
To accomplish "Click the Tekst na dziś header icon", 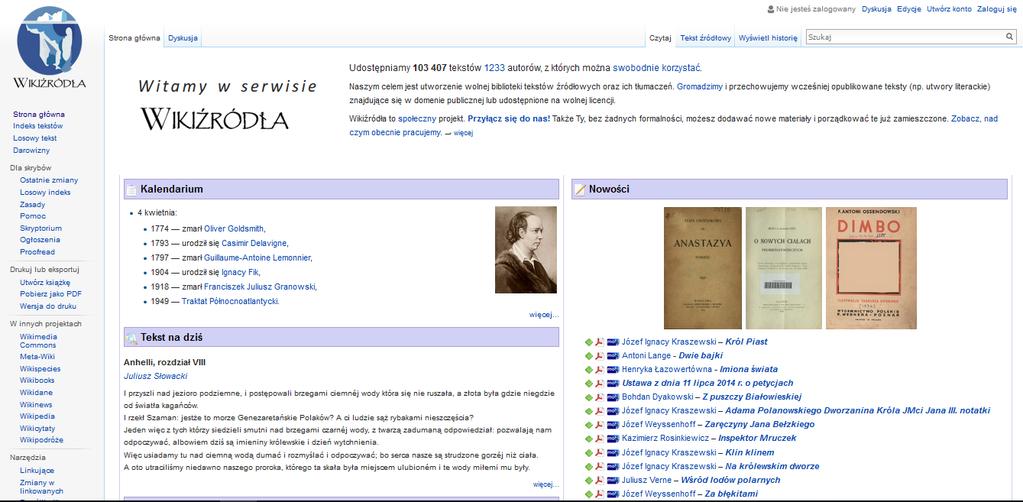I will pos(132,337).
